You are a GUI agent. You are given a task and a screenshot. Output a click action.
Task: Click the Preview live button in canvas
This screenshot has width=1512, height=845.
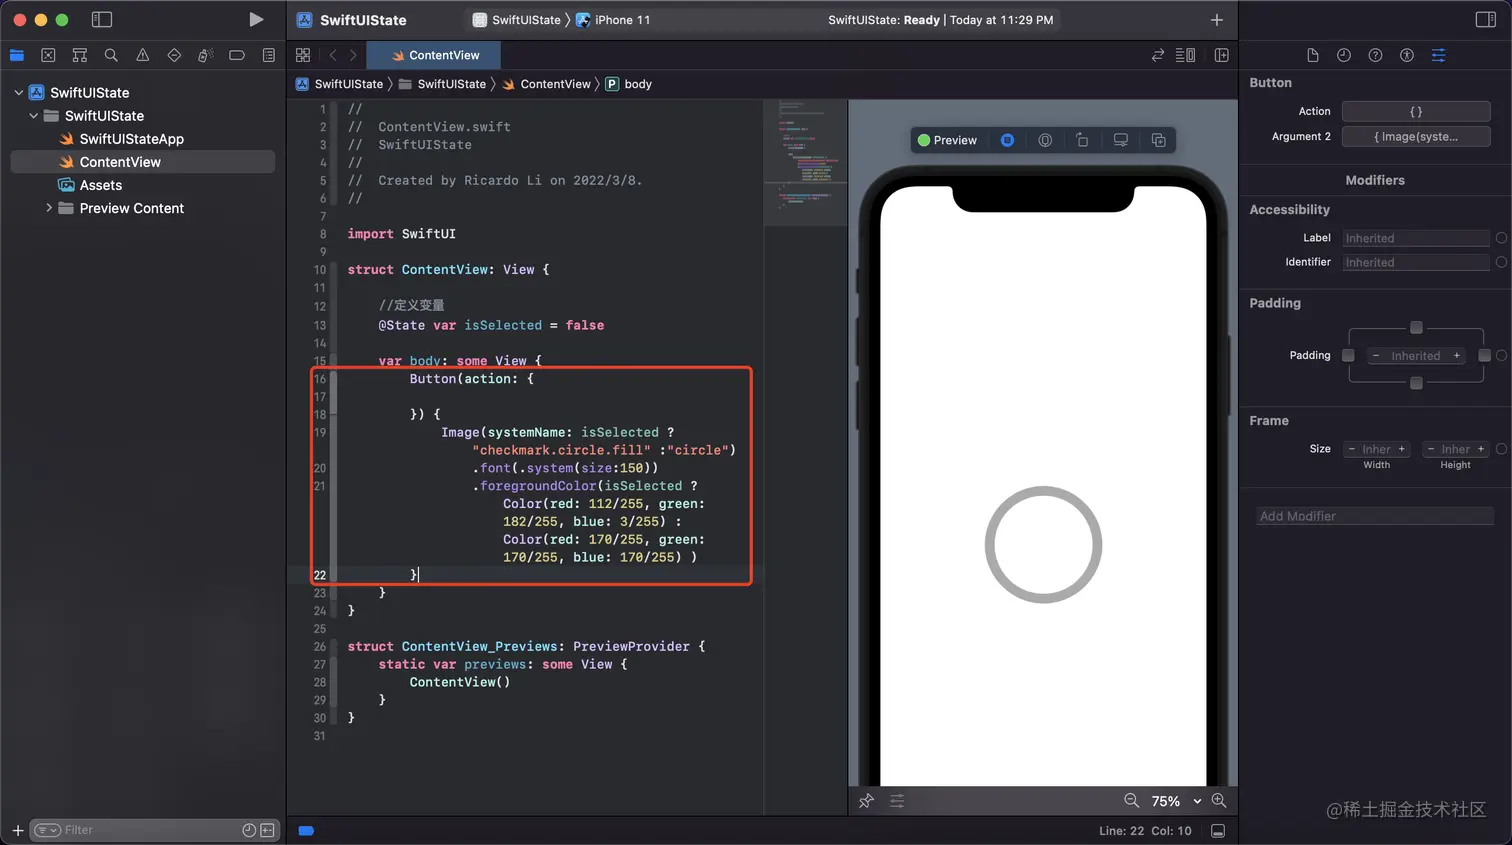947,140
